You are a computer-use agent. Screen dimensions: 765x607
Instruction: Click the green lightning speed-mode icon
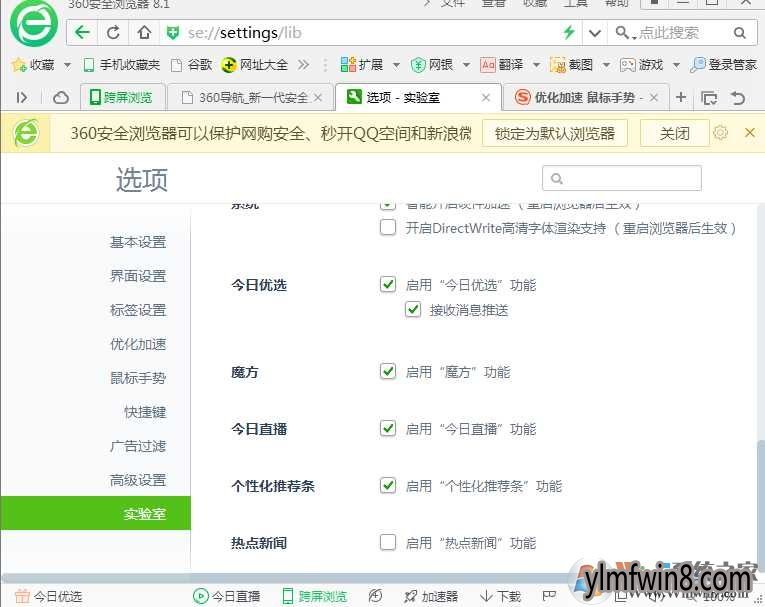(569, 33)
